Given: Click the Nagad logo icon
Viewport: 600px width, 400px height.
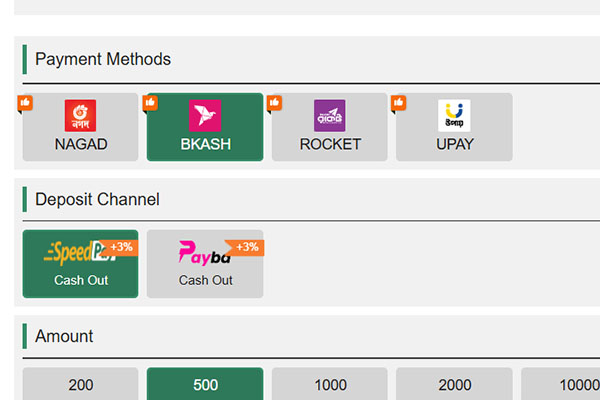Looking at the screenshot, I should [80, 116].
